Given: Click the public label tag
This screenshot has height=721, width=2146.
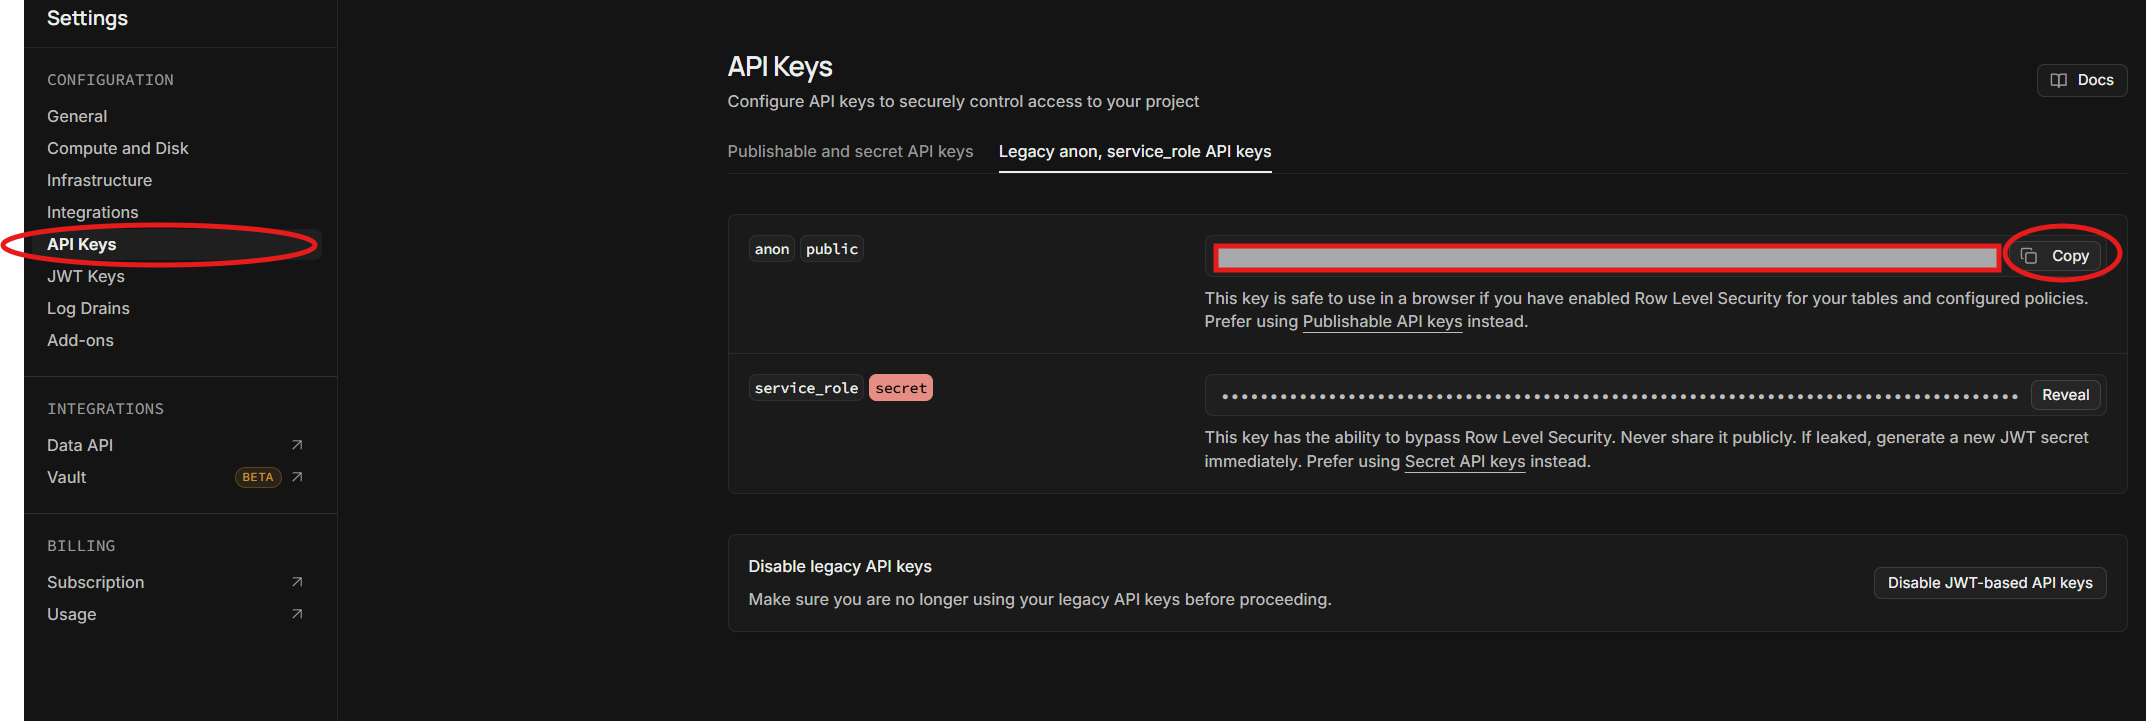Looking at the screenshot, I should pos(832,249).
